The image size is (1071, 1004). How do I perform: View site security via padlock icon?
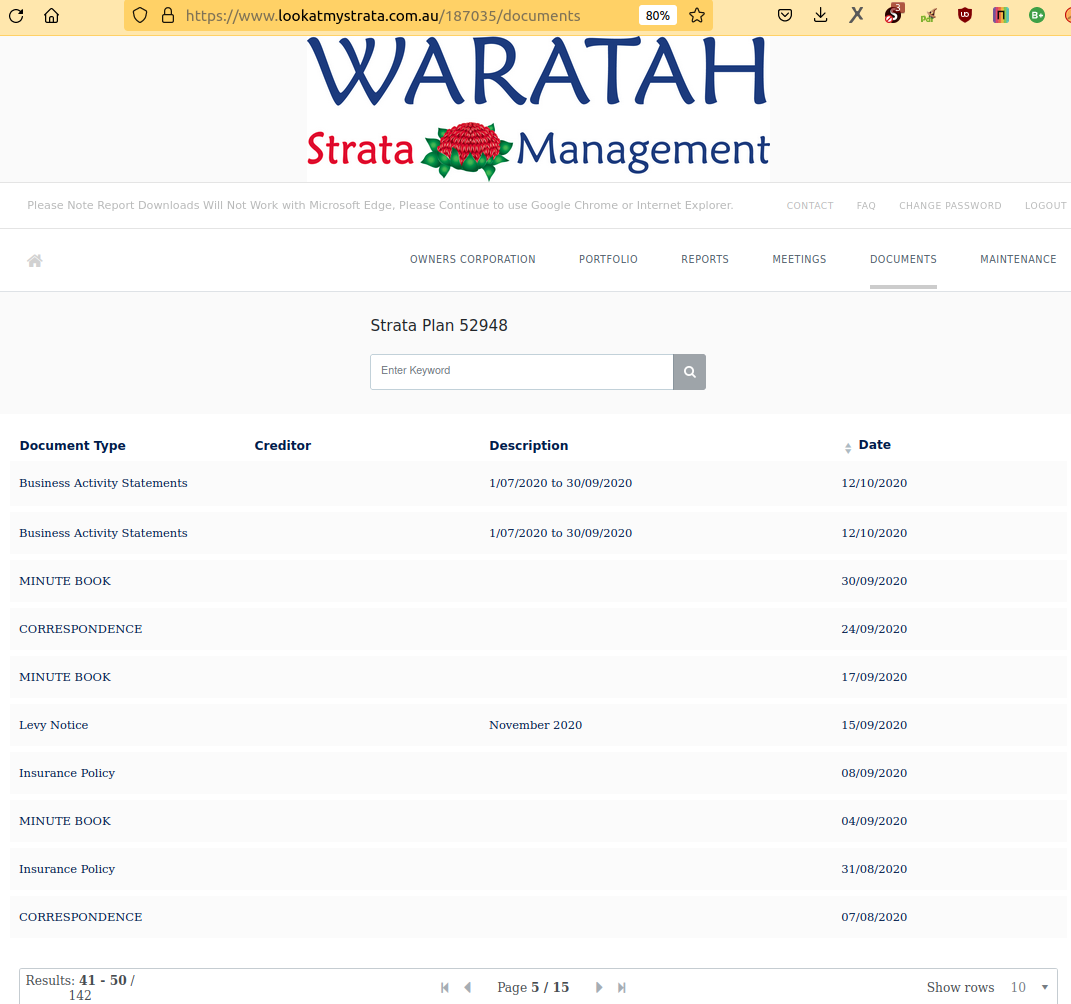pos(167,16)
